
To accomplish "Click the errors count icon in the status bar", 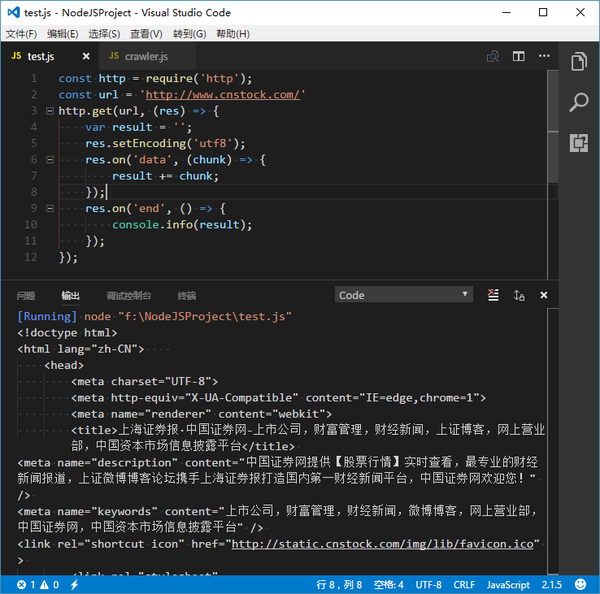I will [22, 584].
